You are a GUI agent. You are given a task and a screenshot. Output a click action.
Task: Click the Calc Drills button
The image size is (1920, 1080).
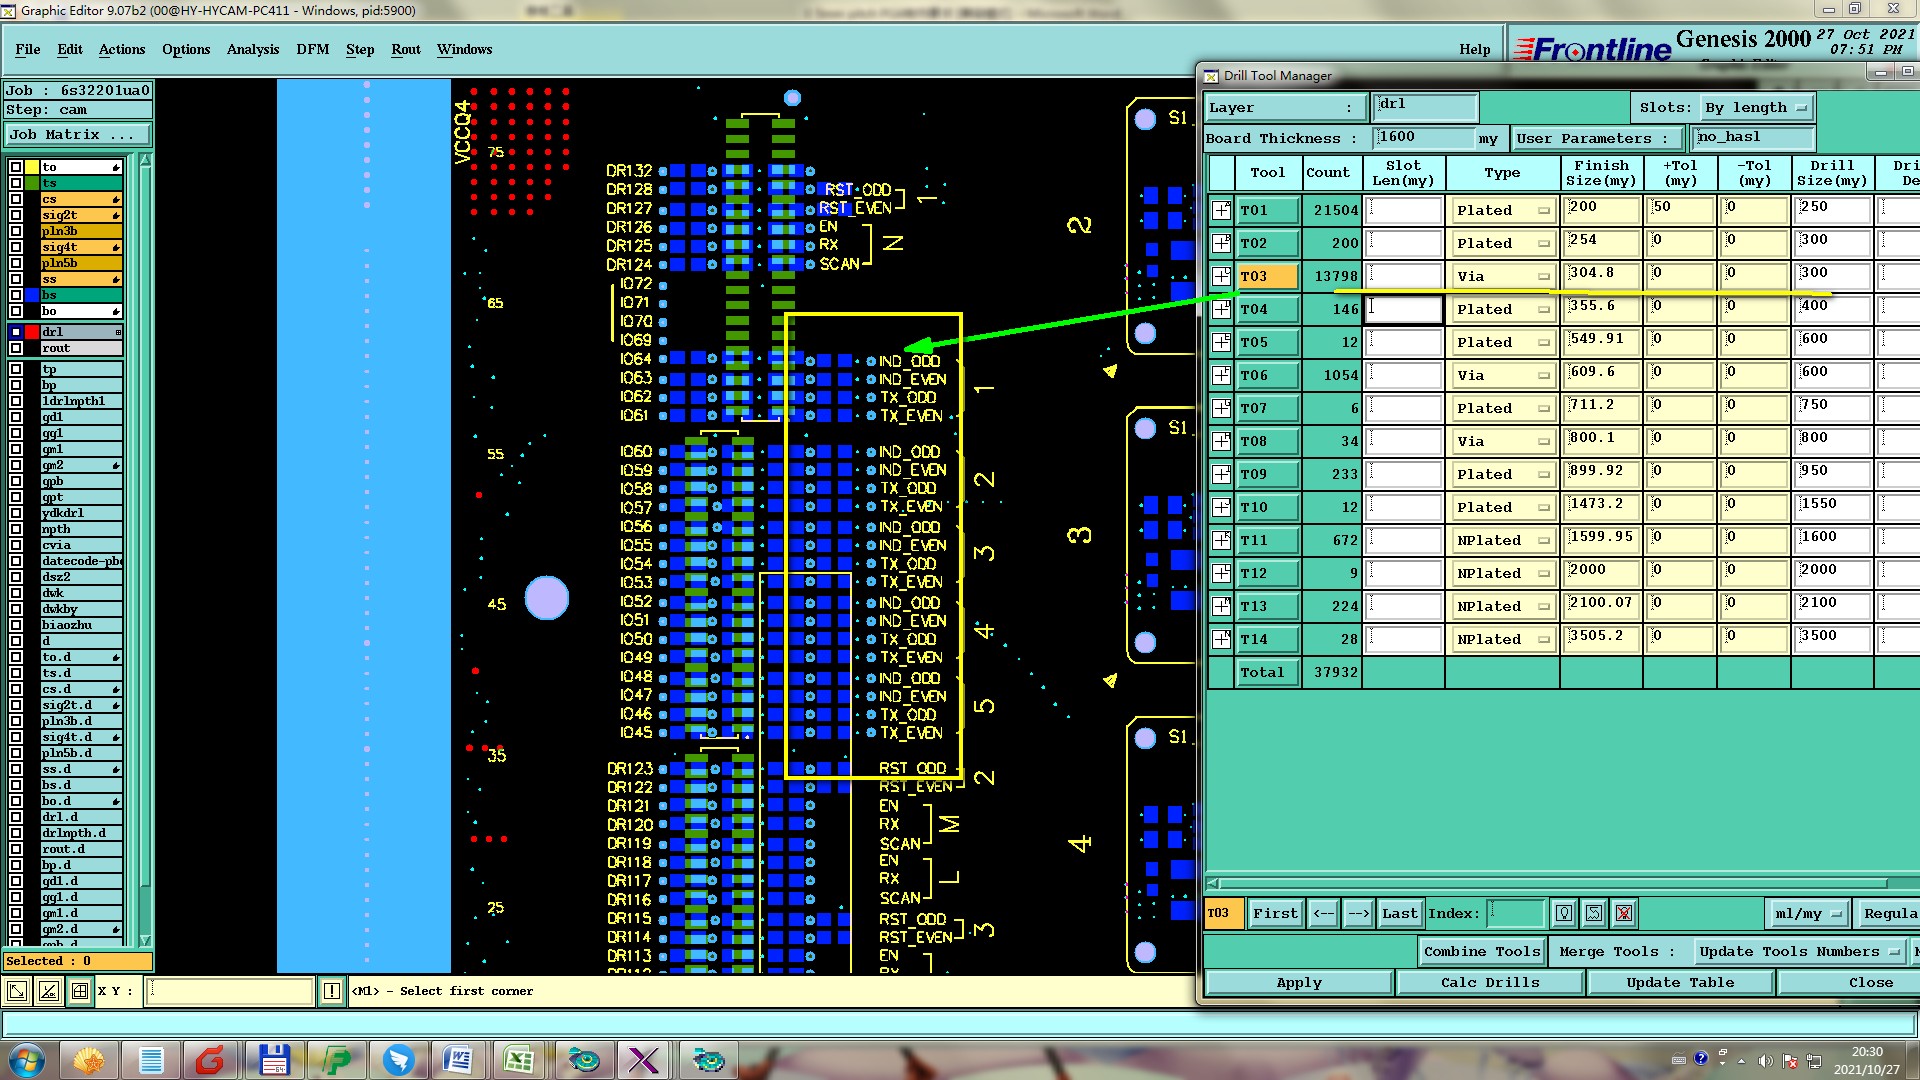click(x=1489, y=983)
